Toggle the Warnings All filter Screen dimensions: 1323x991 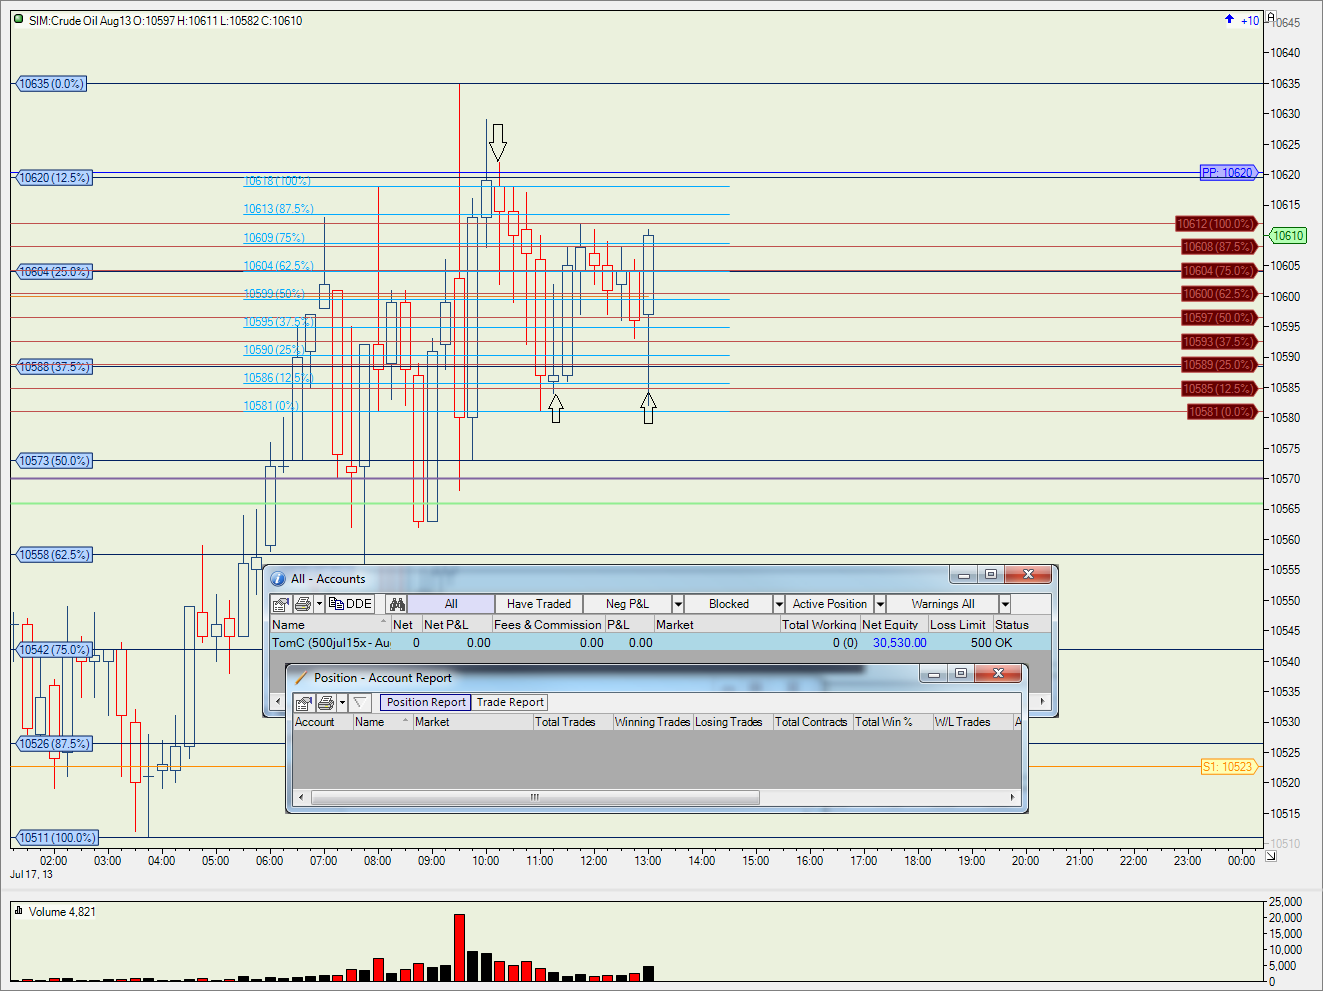coord(943,604)
